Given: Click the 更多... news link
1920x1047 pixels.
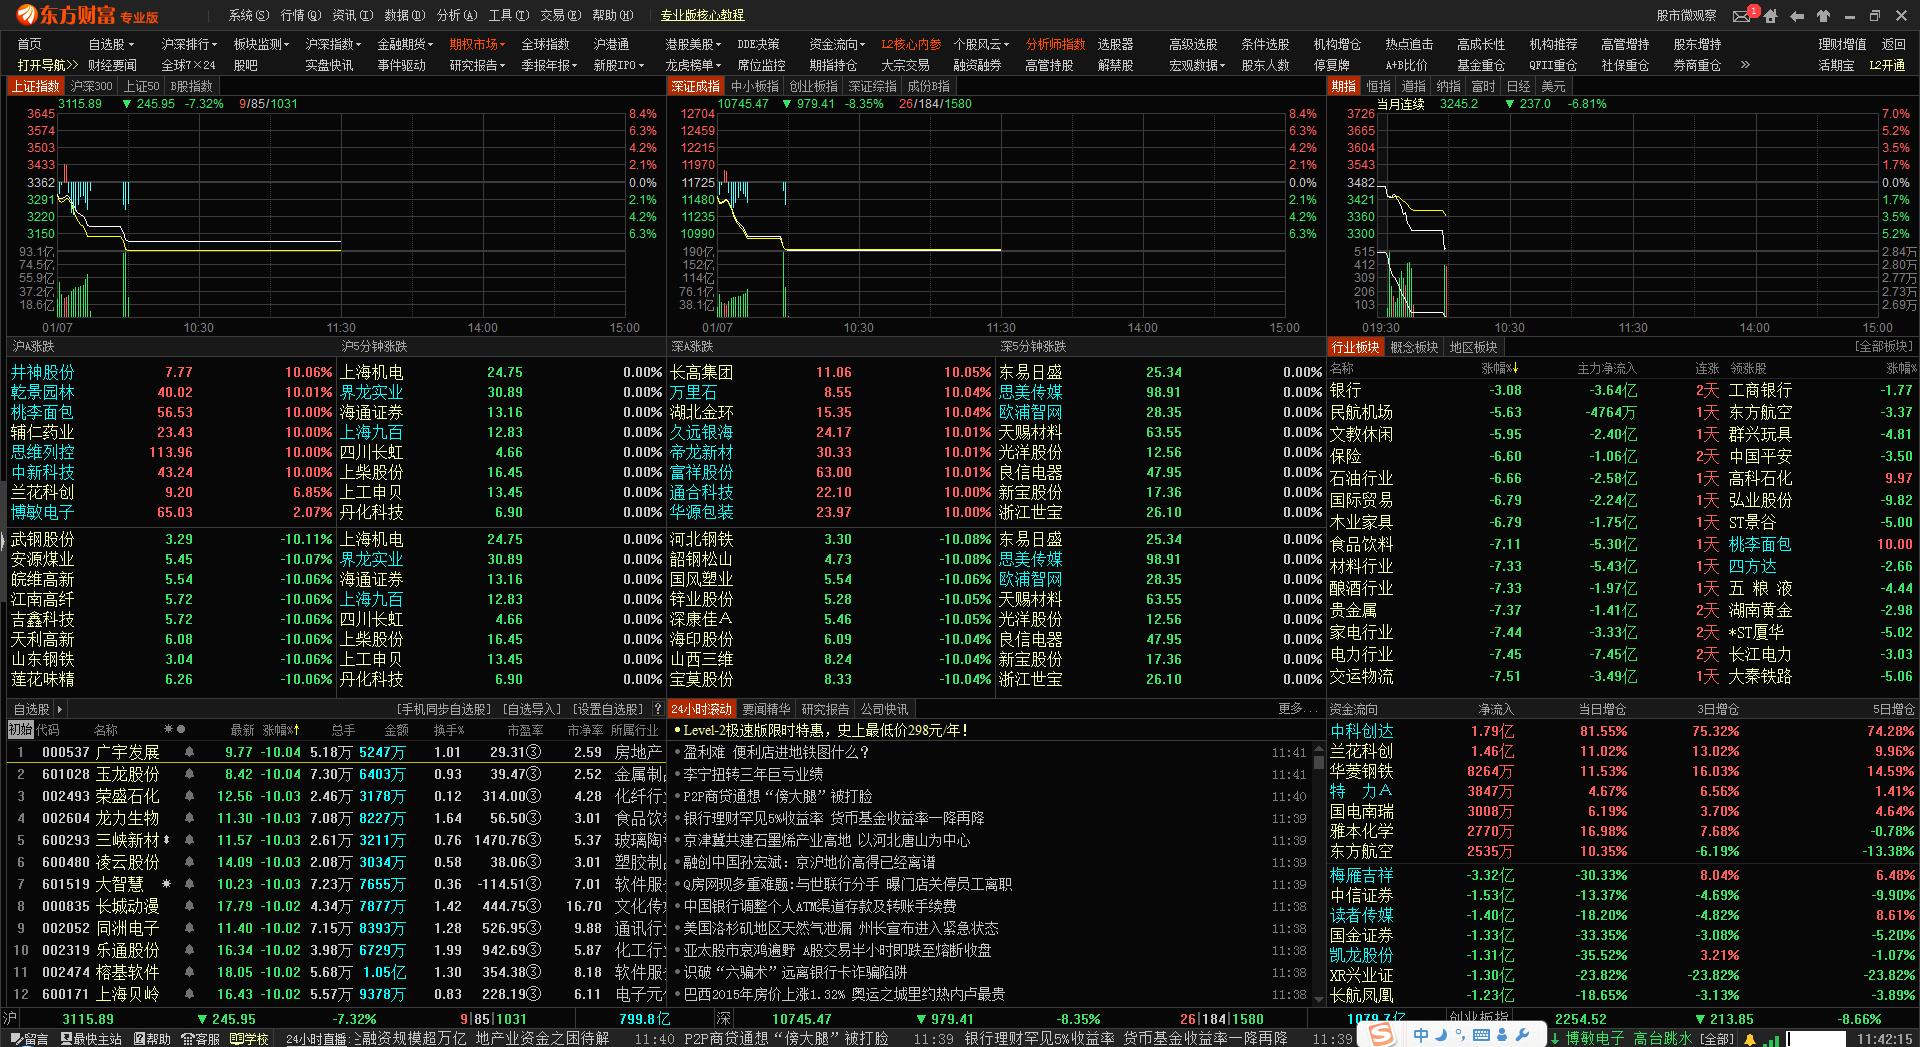Looking at the screenshot, I should click(x=1298, y=709).
